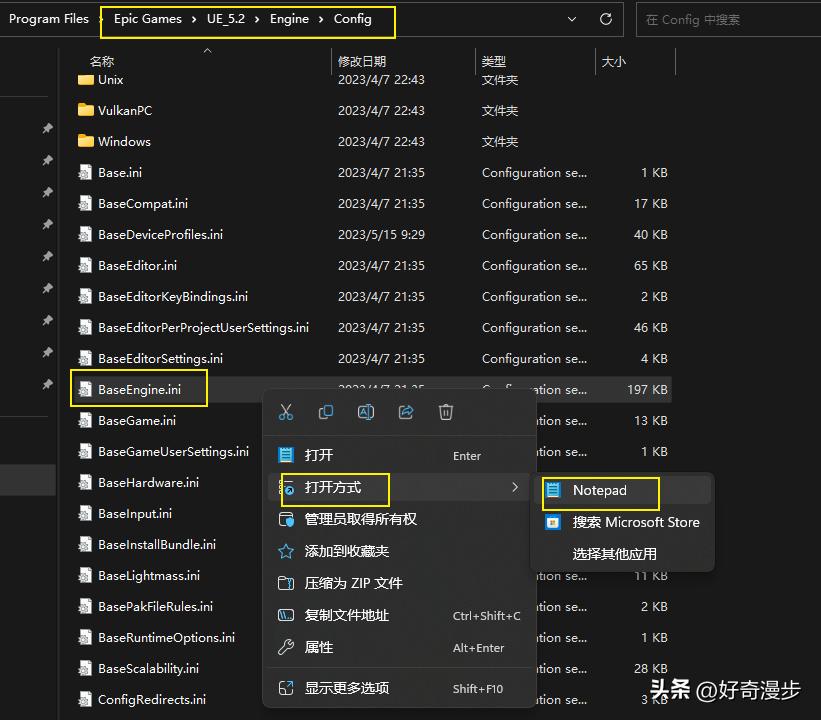This screenshot has height=720, width=821.
Task: Delete the file with the trash icon
Action: (445, 411)
